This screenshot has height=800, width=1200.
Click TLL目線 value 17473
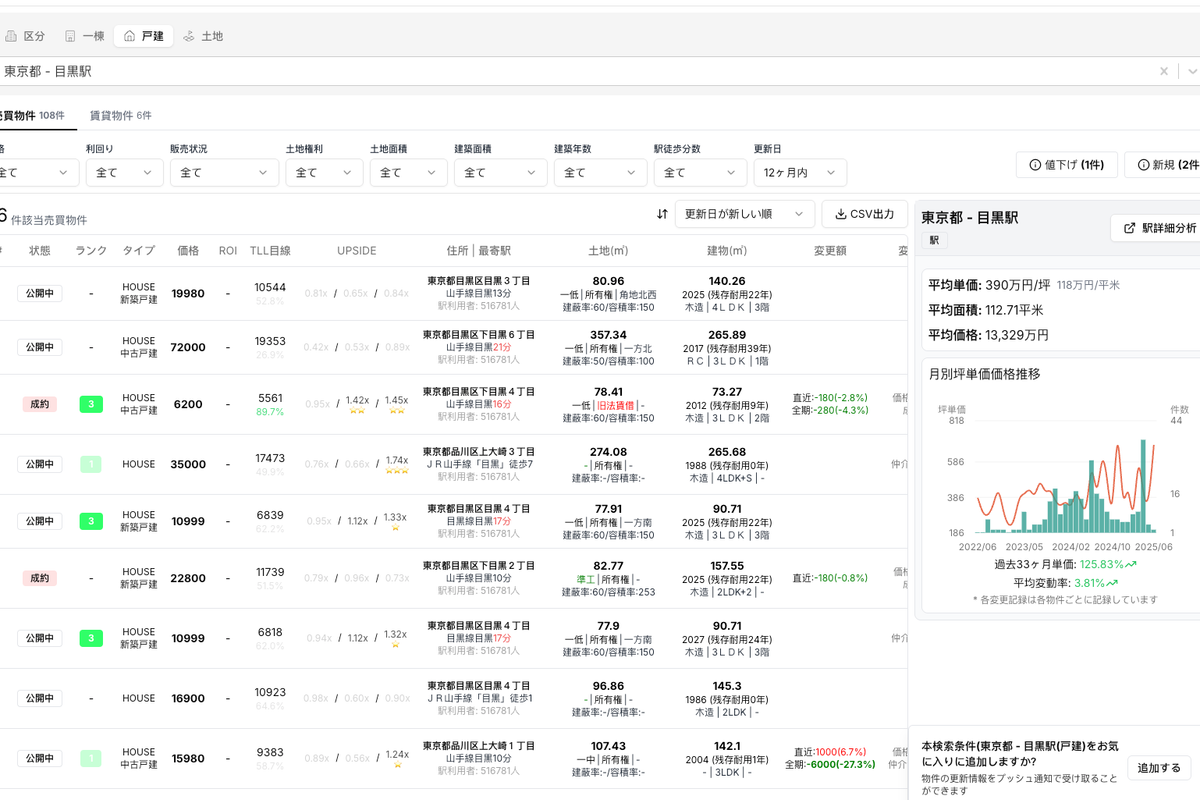click(270, 458)
